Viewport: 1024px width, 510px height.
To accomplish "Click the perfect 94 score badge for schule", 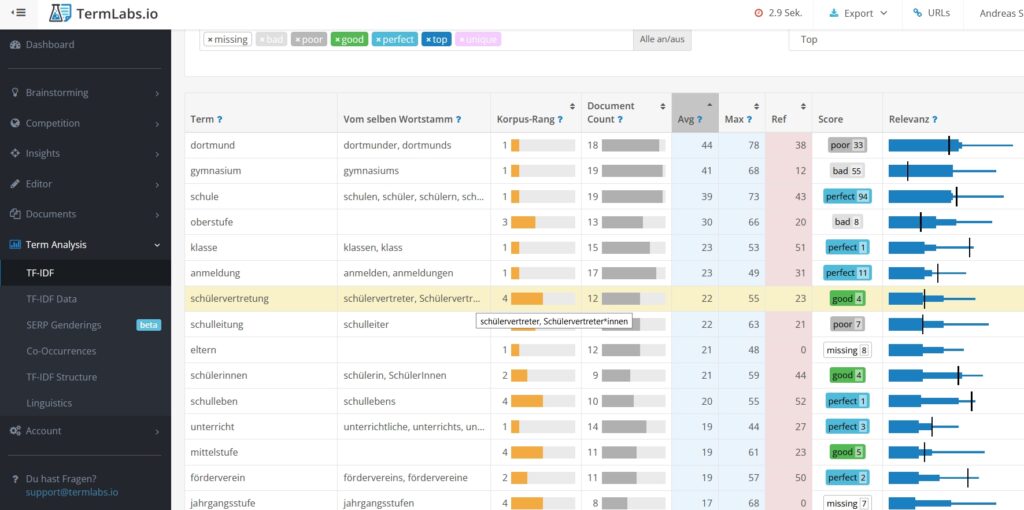I will click(x=847, y=197).
